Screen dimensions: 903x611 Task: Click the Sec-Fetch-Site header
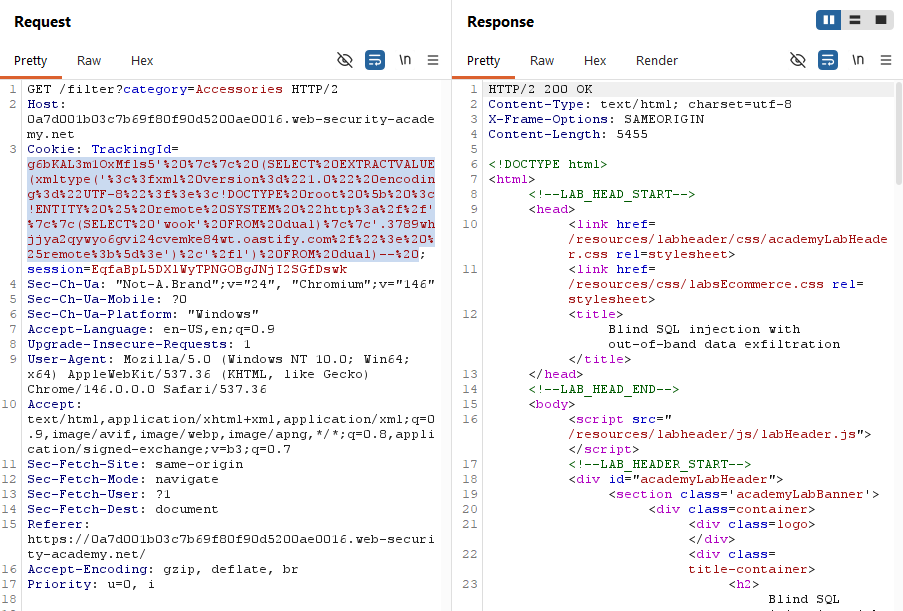135,464
